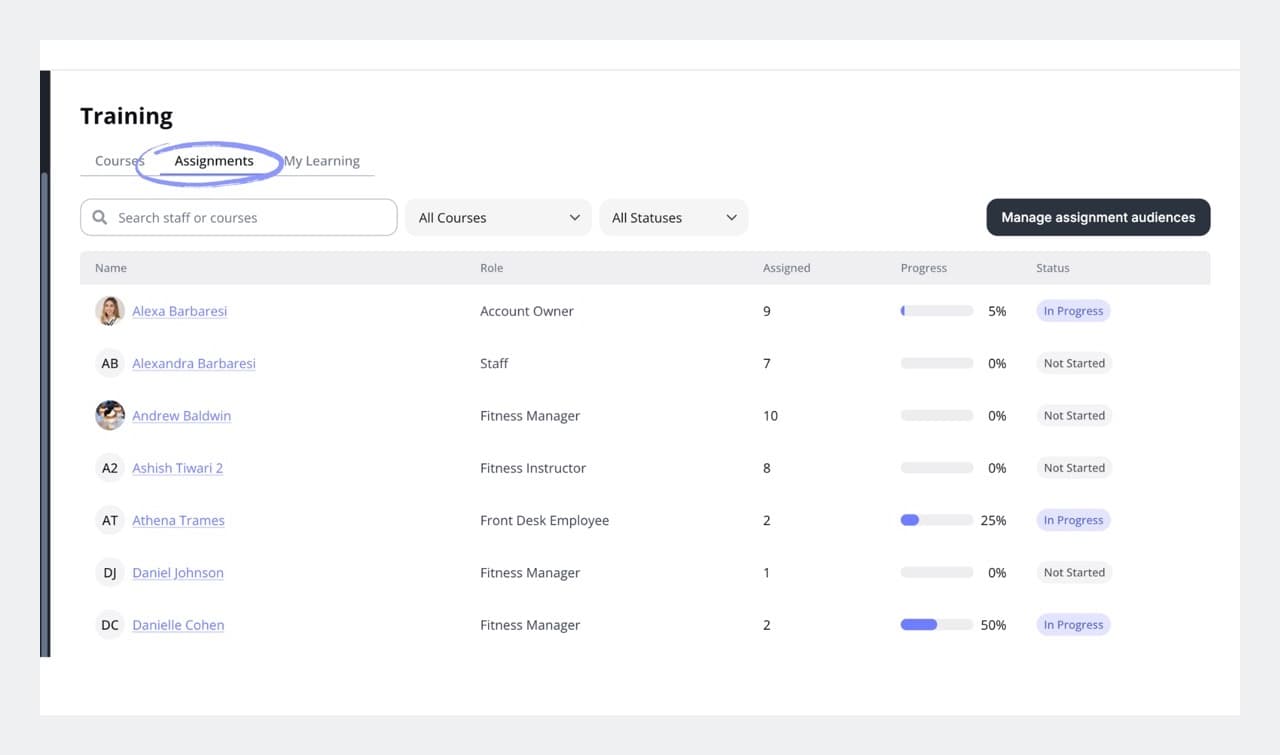Switch to the Courses tab
Image resolution: width=1280 pixels, height=755 pixels.
click(120, 161)
